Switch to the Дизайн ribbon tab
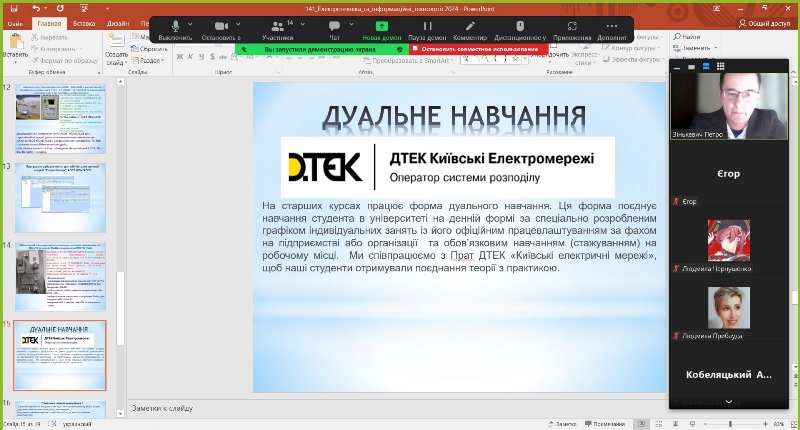 click(x=117, y=23)
